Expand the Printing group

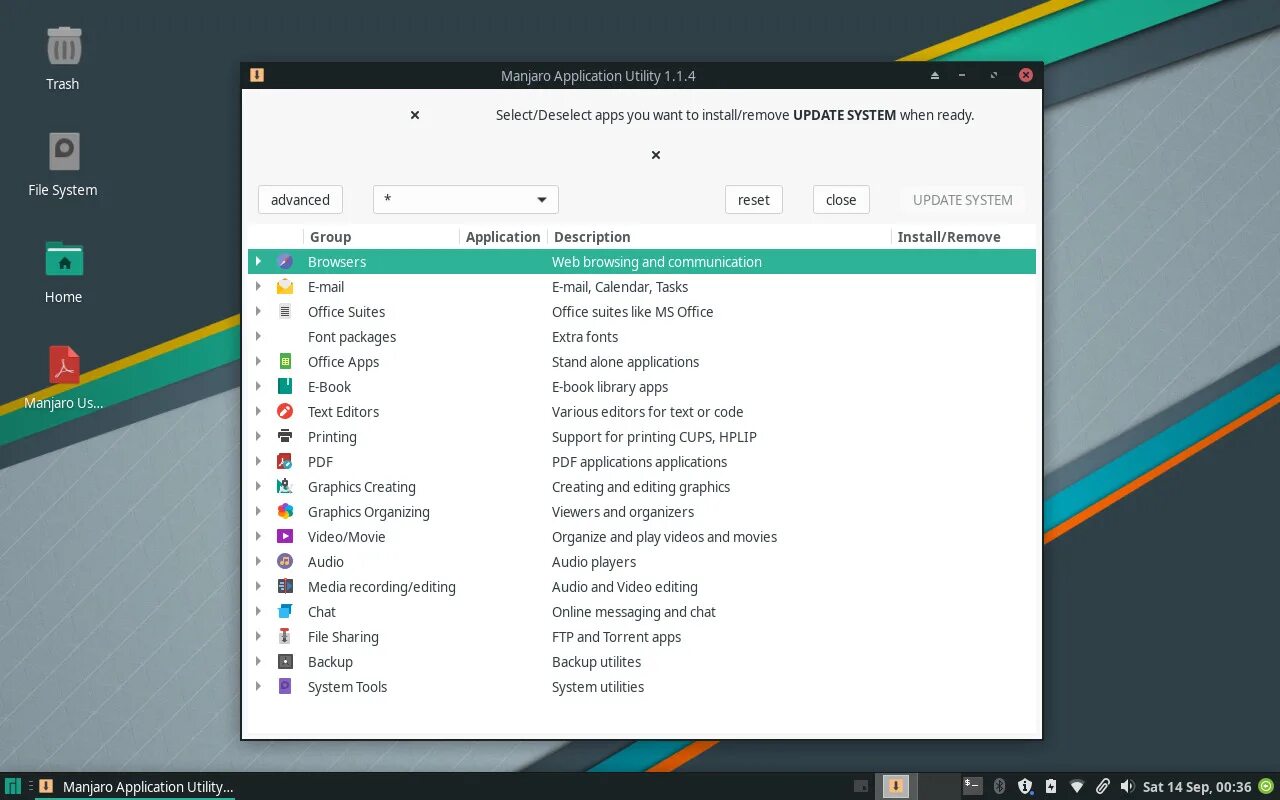pos(258,436)
